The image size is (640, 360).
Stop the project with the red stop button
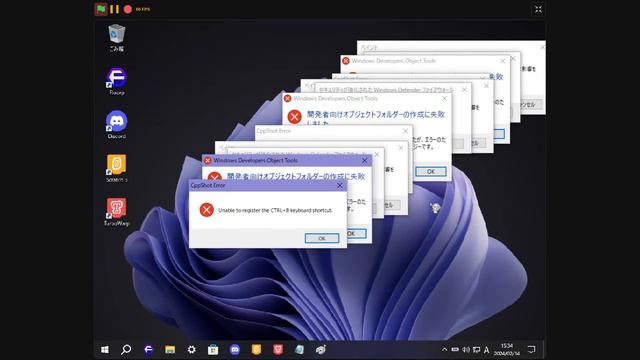coord(128,9)
